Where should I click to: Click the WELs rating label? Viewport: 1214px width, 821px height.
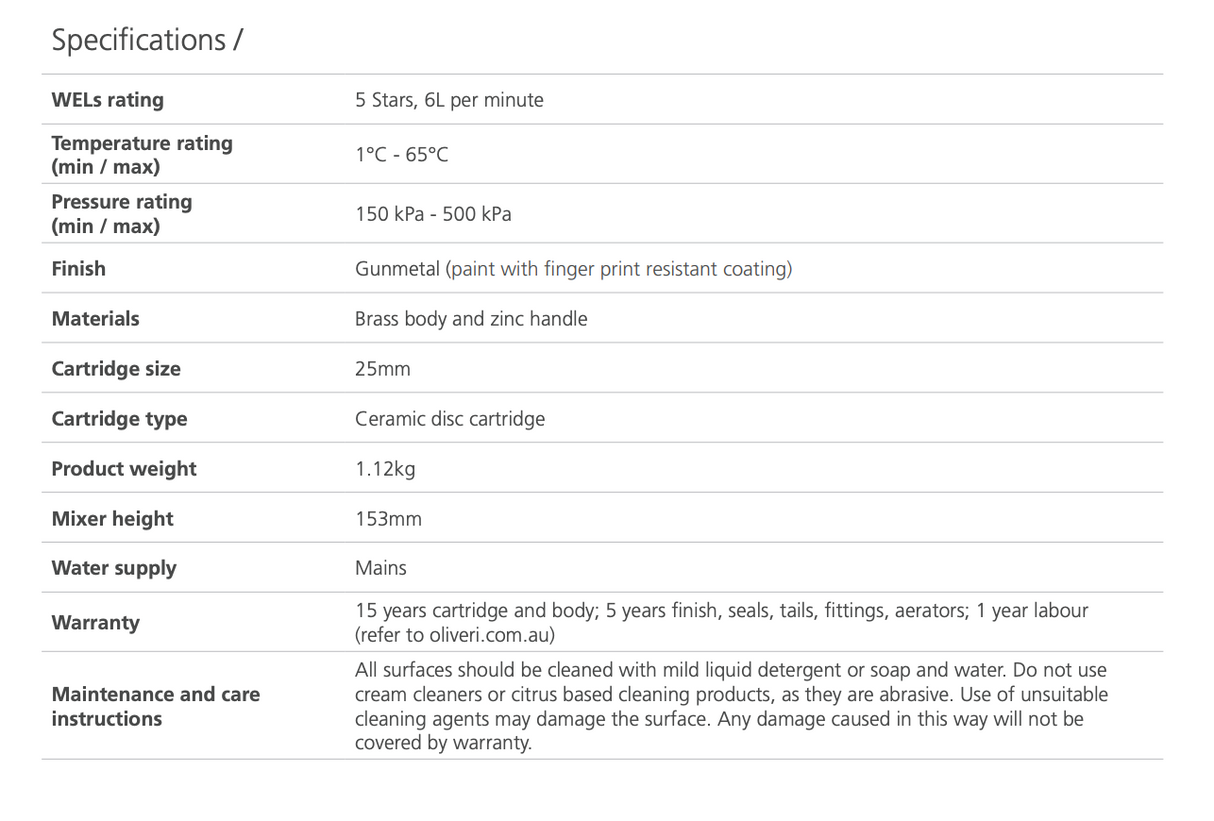107,100
